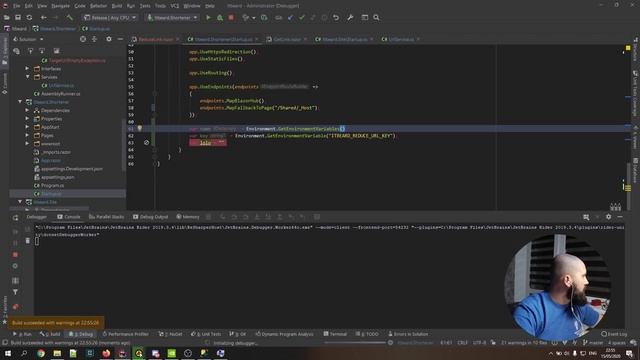Click the green VCS commit checkmark
Viewport: 640px width, 360px height.
[x=302, y=18]
